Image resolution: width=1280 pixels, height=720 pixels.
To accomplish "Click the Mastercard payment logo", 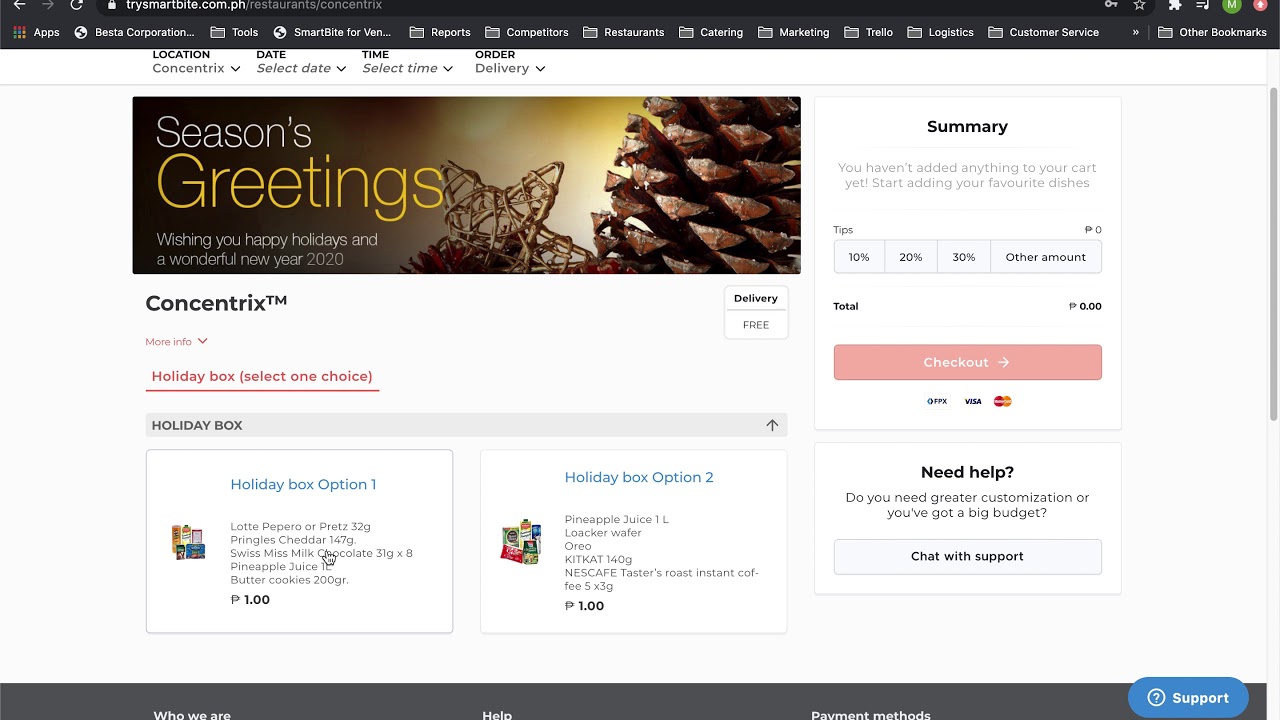I will 1003,401.
